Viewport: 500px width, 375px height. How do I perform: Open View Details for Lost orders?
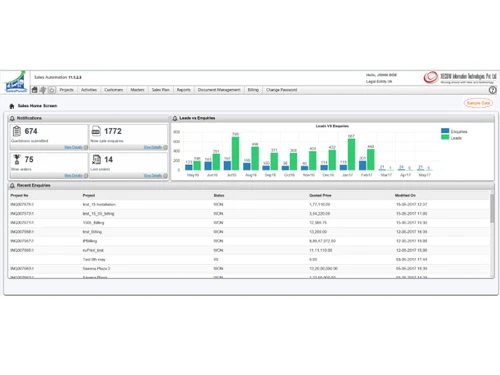[x=153, y=176]
